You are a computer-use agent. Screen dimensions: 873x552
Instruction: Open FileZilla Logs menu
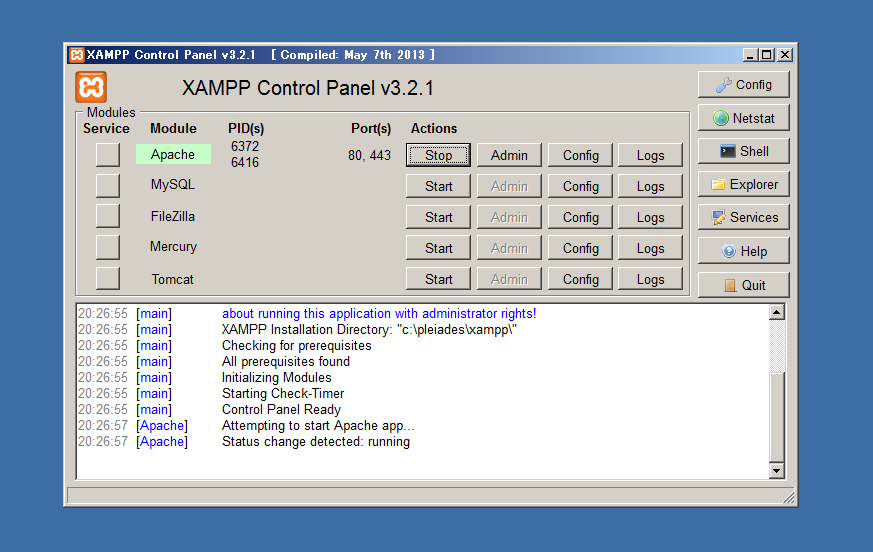650,217
